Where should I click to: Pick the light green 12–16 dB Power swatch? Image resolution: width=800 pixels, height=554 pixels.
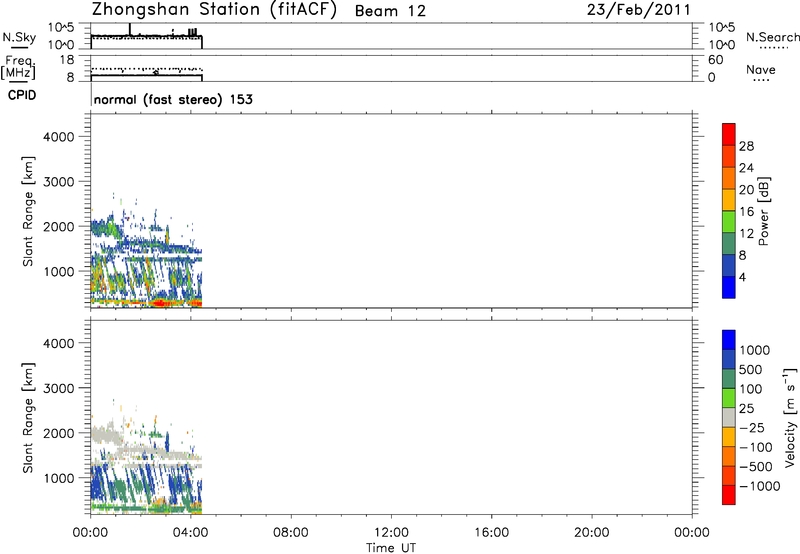729,222
